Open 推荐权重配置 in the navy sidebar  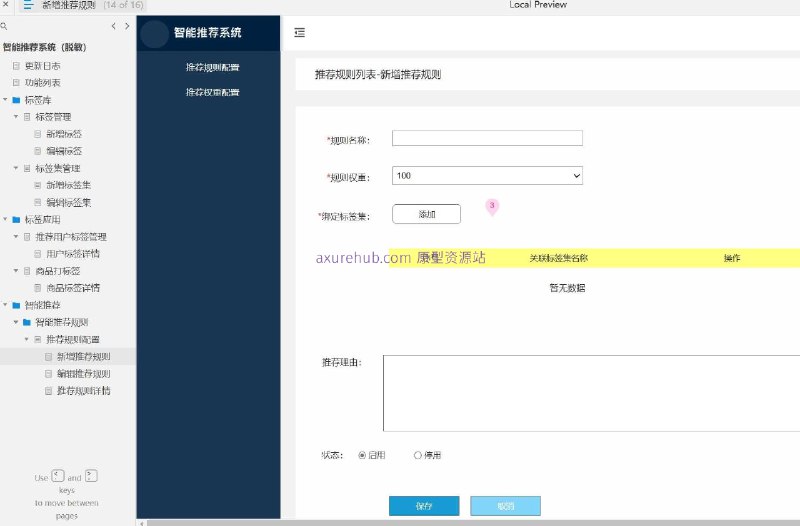(x=212, y=92)
